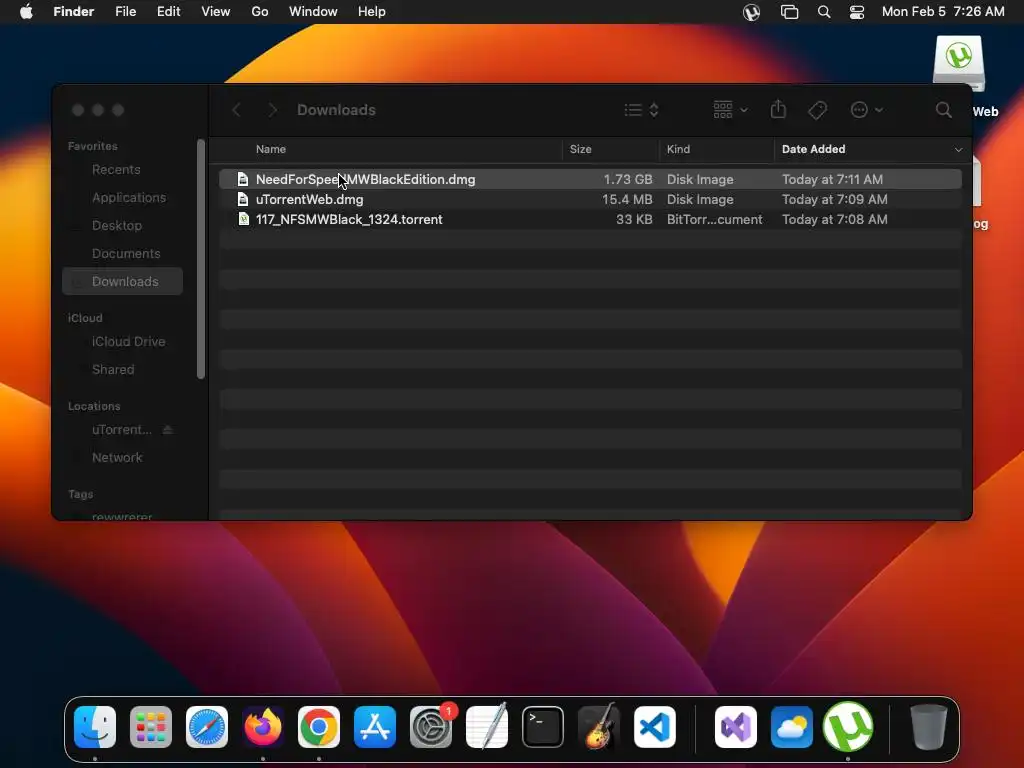
Task: Open the App Store from the Dock
Action: [x=375, y=727]
